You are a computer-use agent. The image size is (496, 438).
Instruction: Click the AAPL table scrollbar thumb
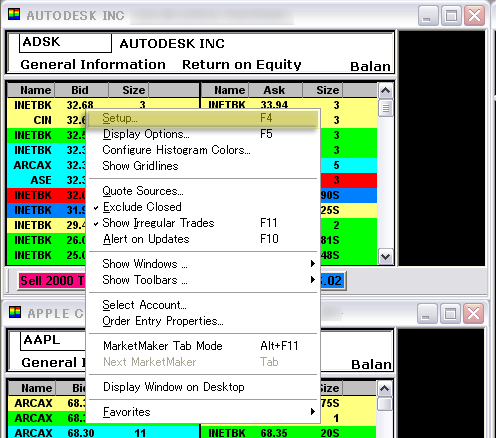pos(384,404)
